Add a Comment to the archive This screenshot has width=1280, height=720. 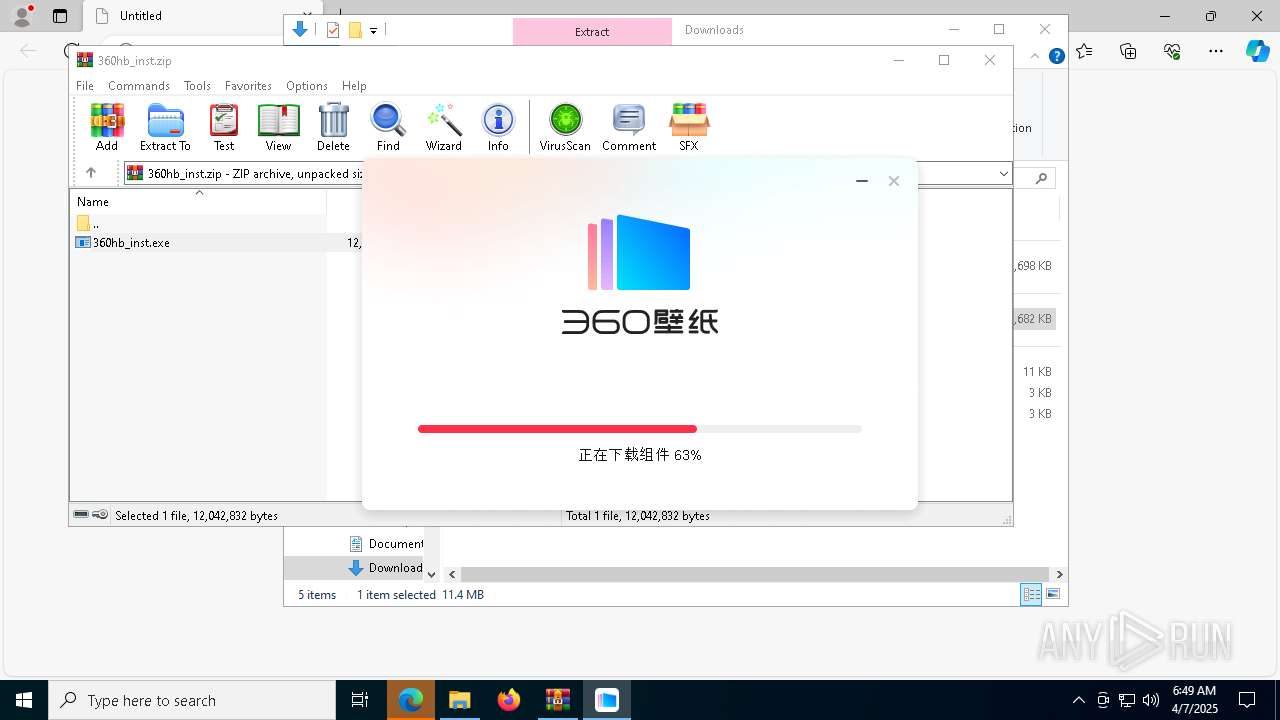click(629, 127)
